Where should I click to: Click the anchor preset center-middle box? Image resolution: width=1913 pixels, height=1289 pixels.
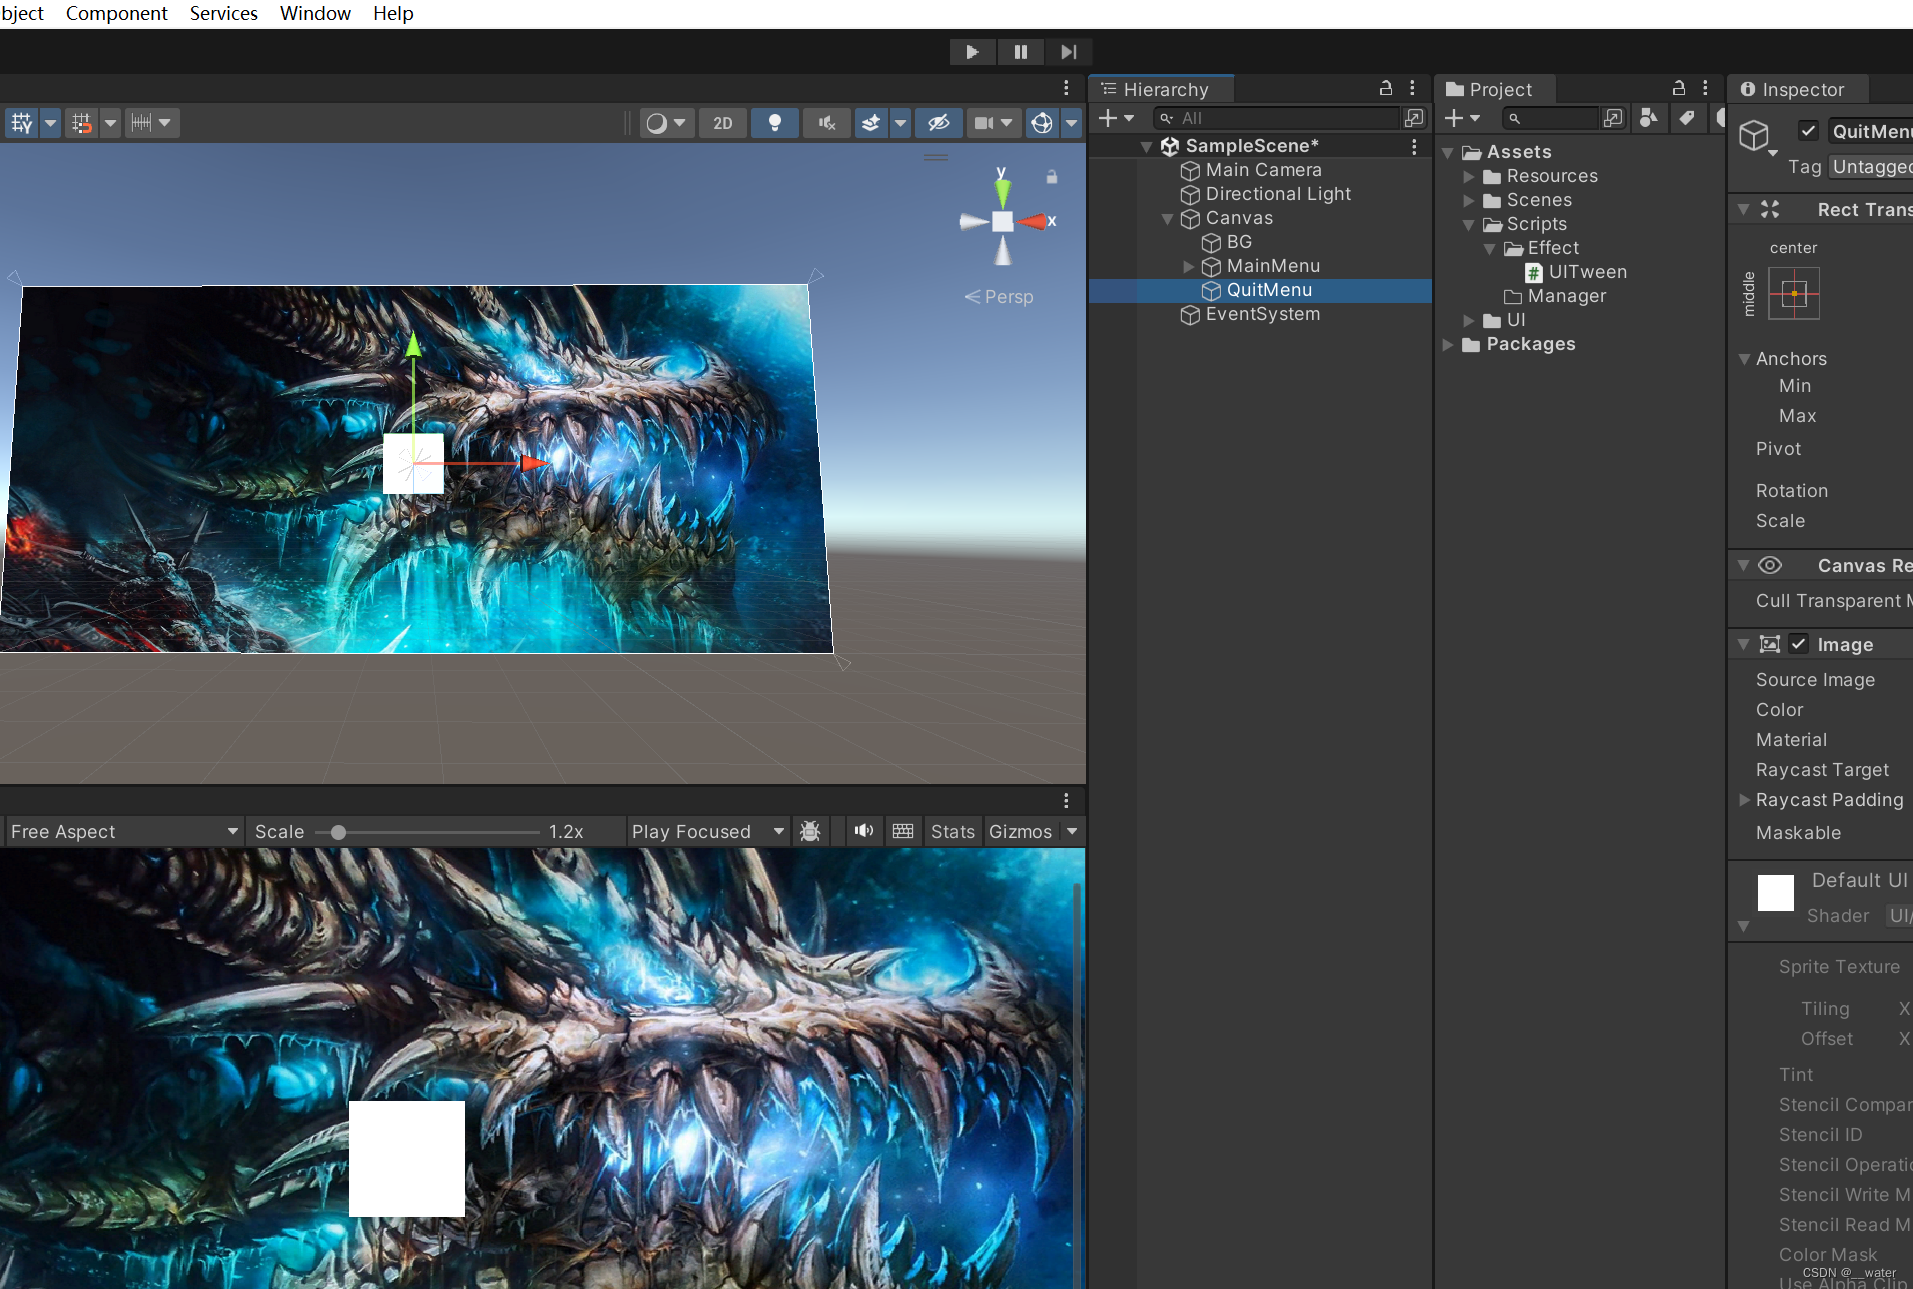coord(1794,294)
